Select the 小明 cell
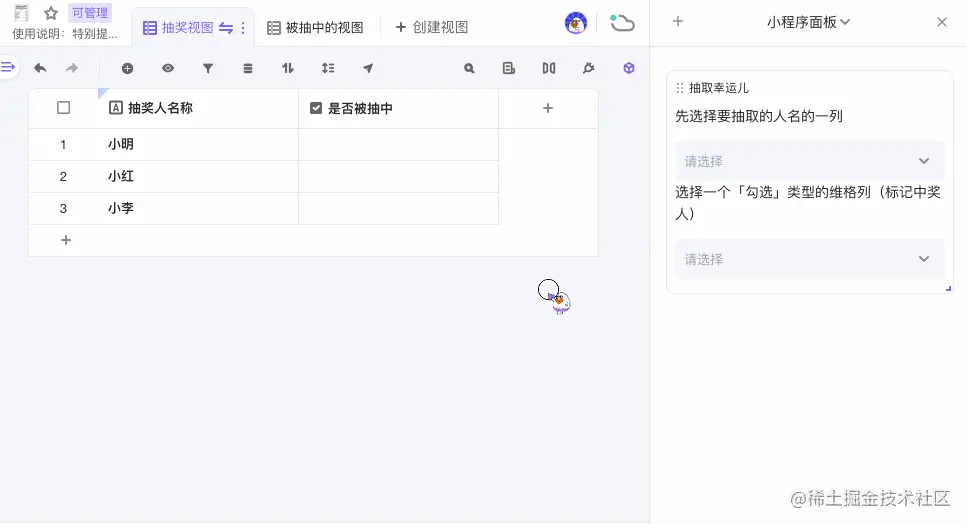This screenshot has height=524, width=967. coord(199,145)
